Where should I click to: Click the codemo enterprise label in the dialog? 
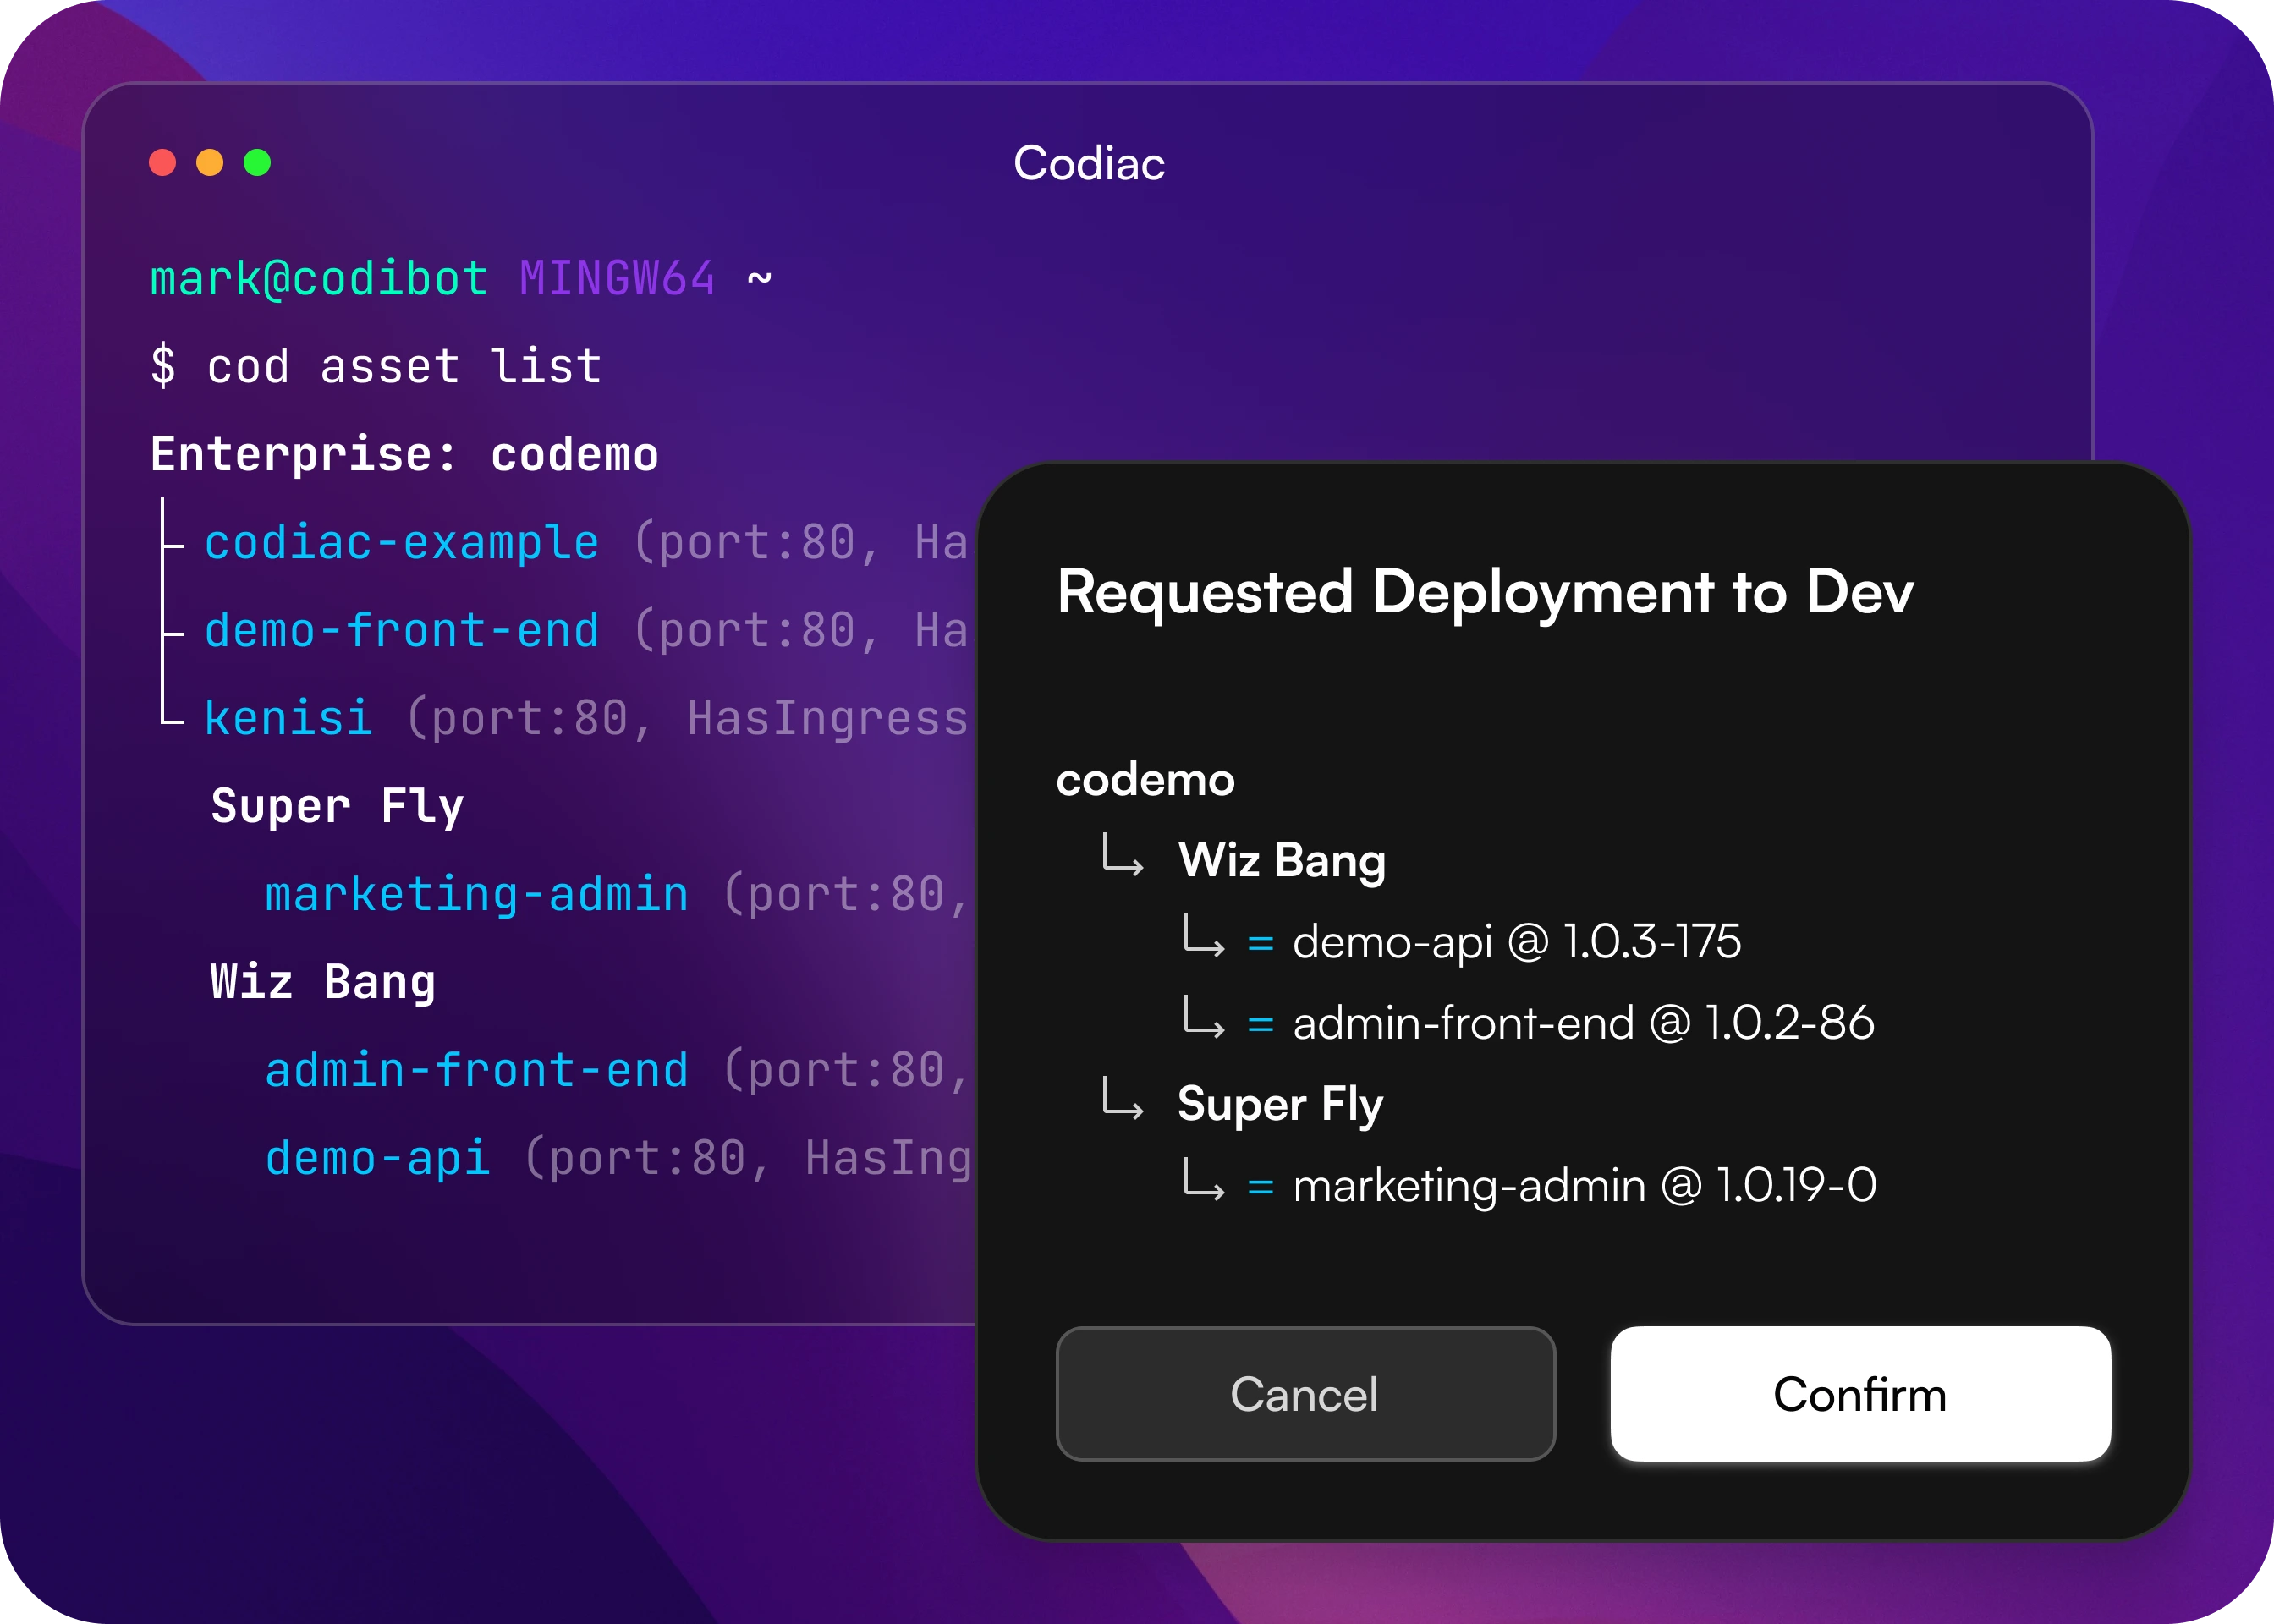pyautogui.click(x=1145, y=780)
